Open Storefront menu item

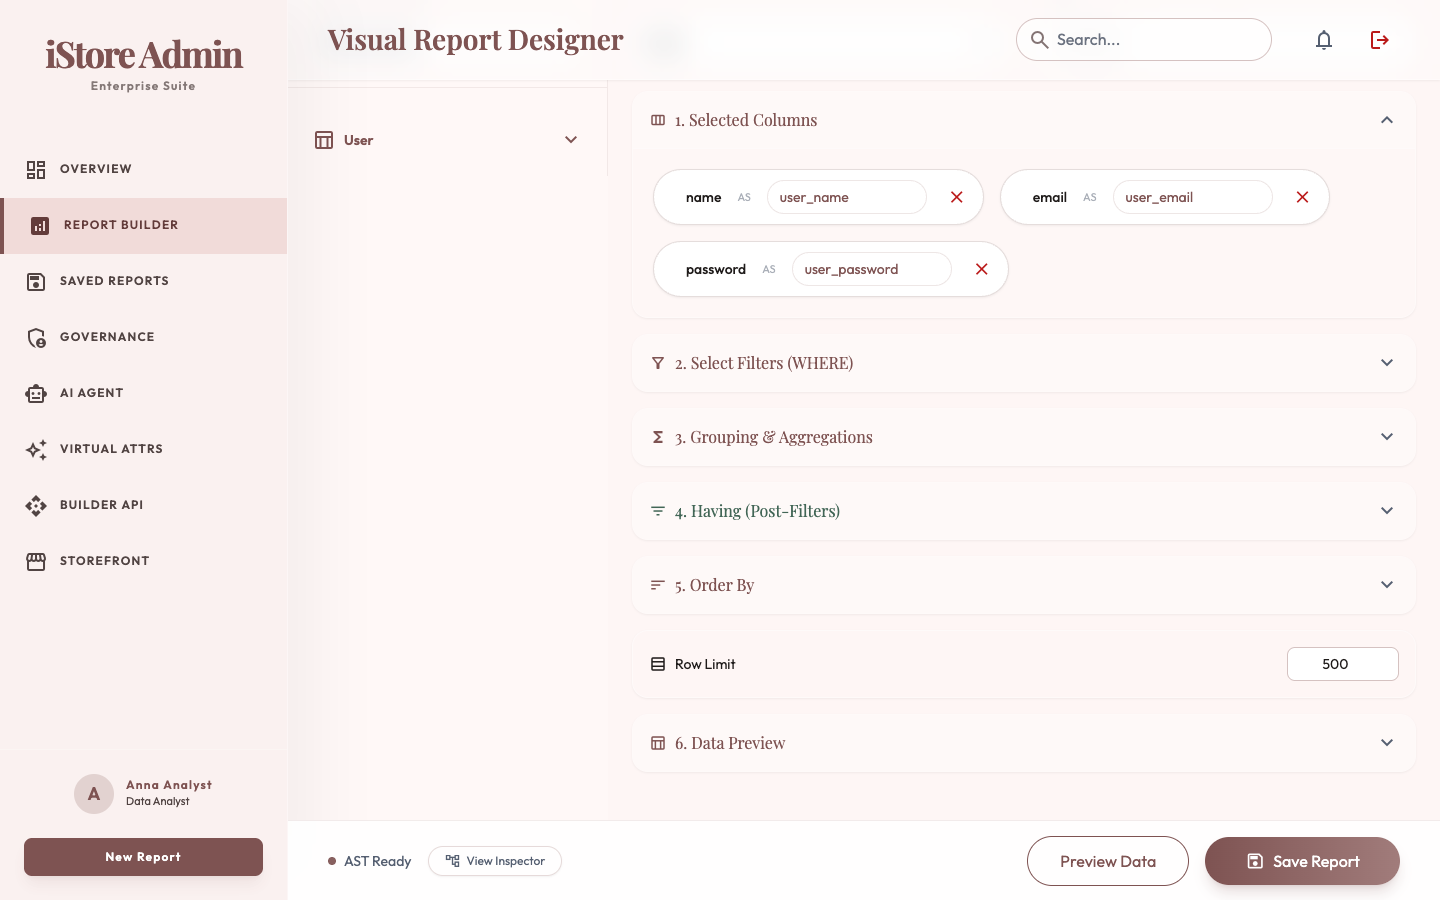pyautogui.click(x=144, y=562)
